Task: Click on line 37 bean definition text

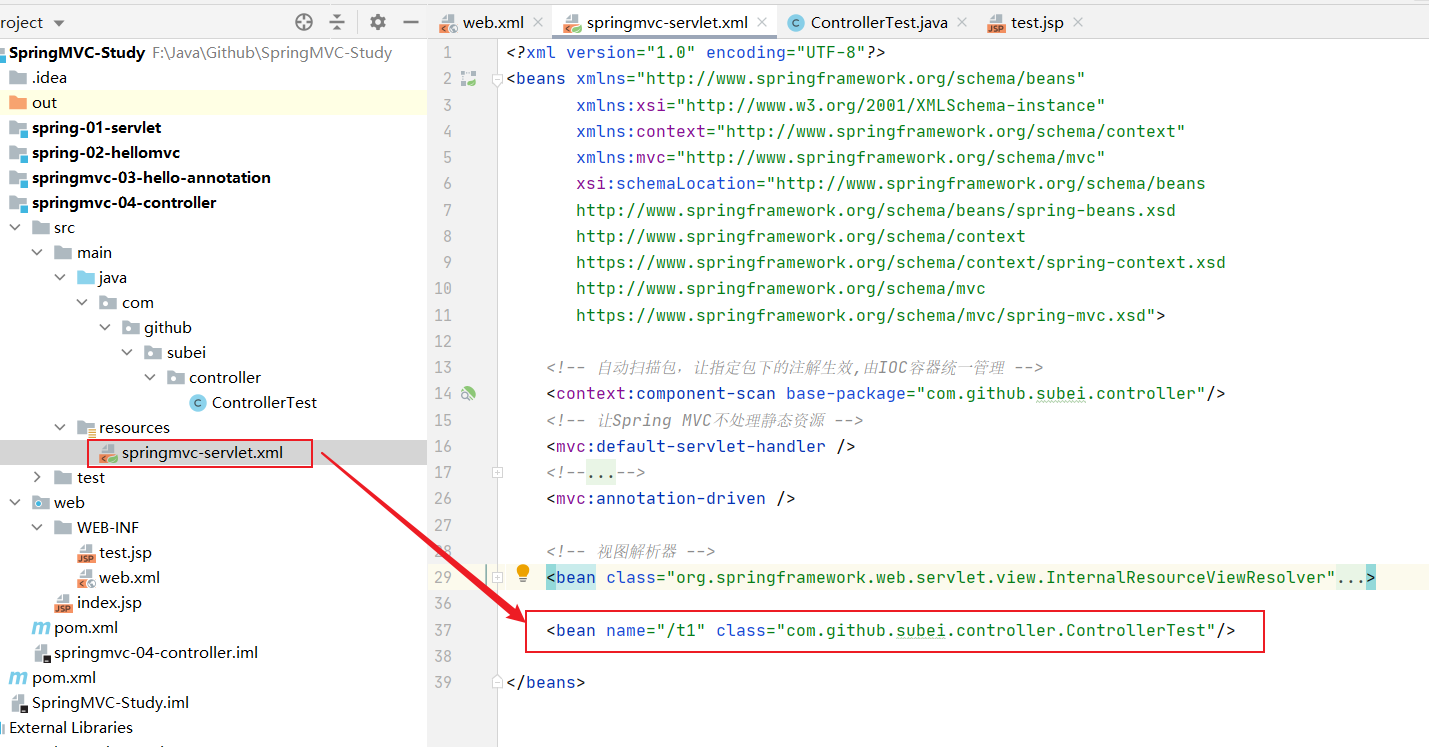Action: [890, 631]
